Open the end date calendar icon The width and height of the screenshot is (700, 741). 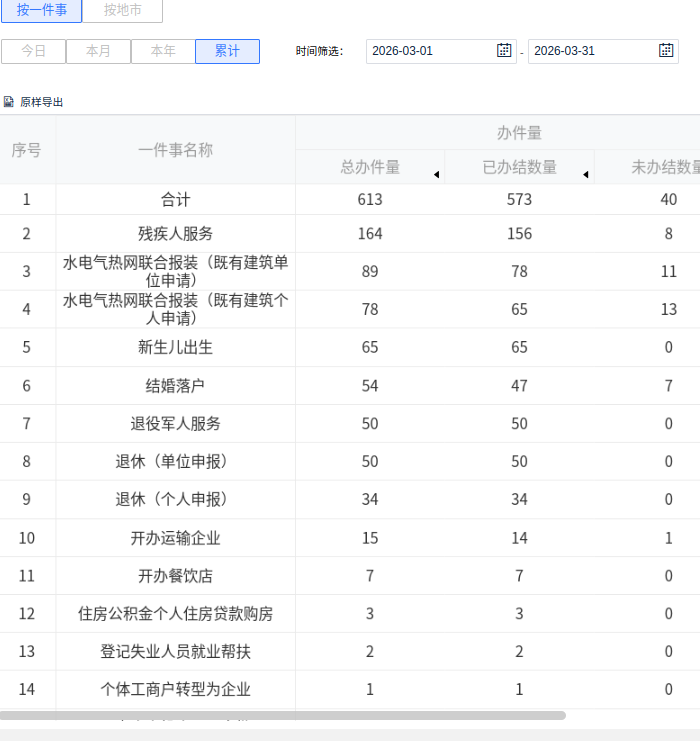(666, 51)
